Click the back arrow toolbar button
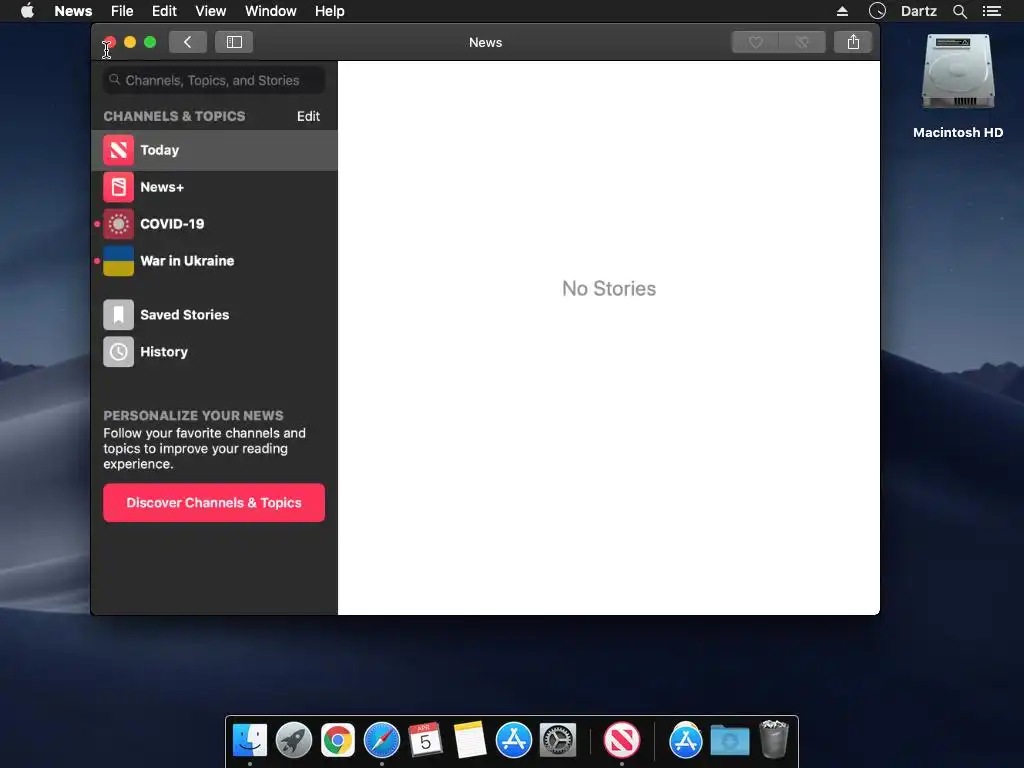1024x768 pixels. tap(187, 42)
